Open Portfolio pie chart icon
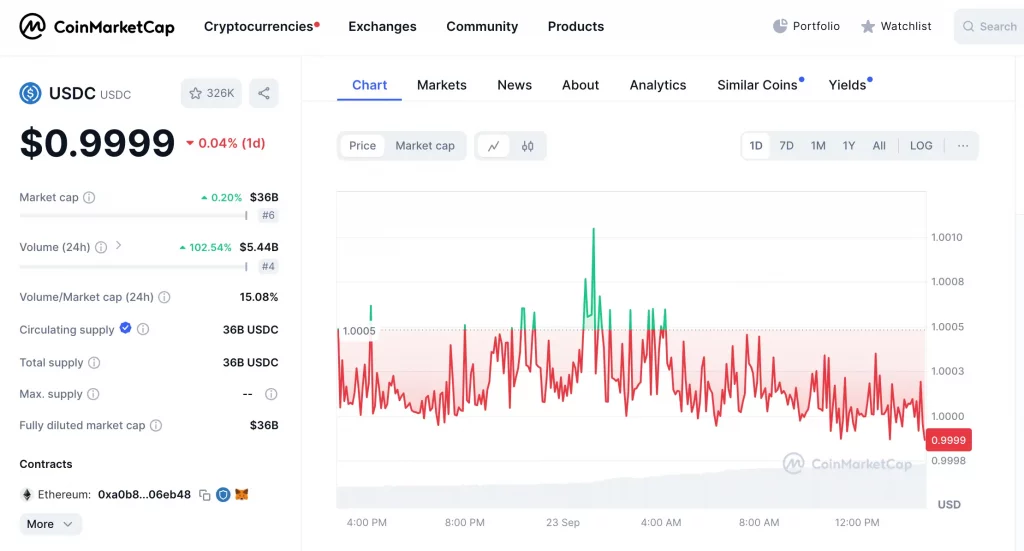The height and width of the screenshot is (551, 1024). tap(780, 26)
